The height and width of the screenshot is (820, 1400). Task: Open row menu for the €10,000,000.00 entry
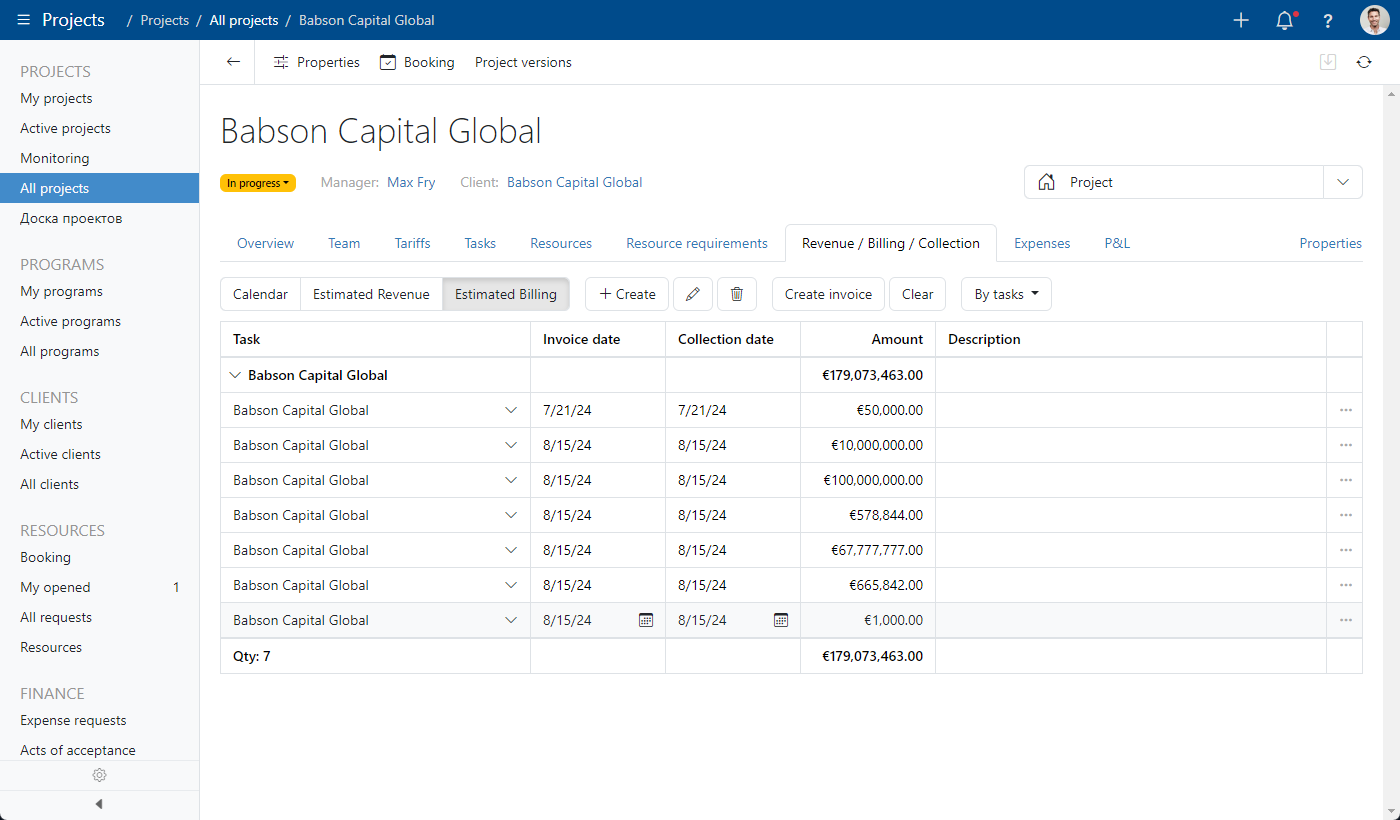1345,445
